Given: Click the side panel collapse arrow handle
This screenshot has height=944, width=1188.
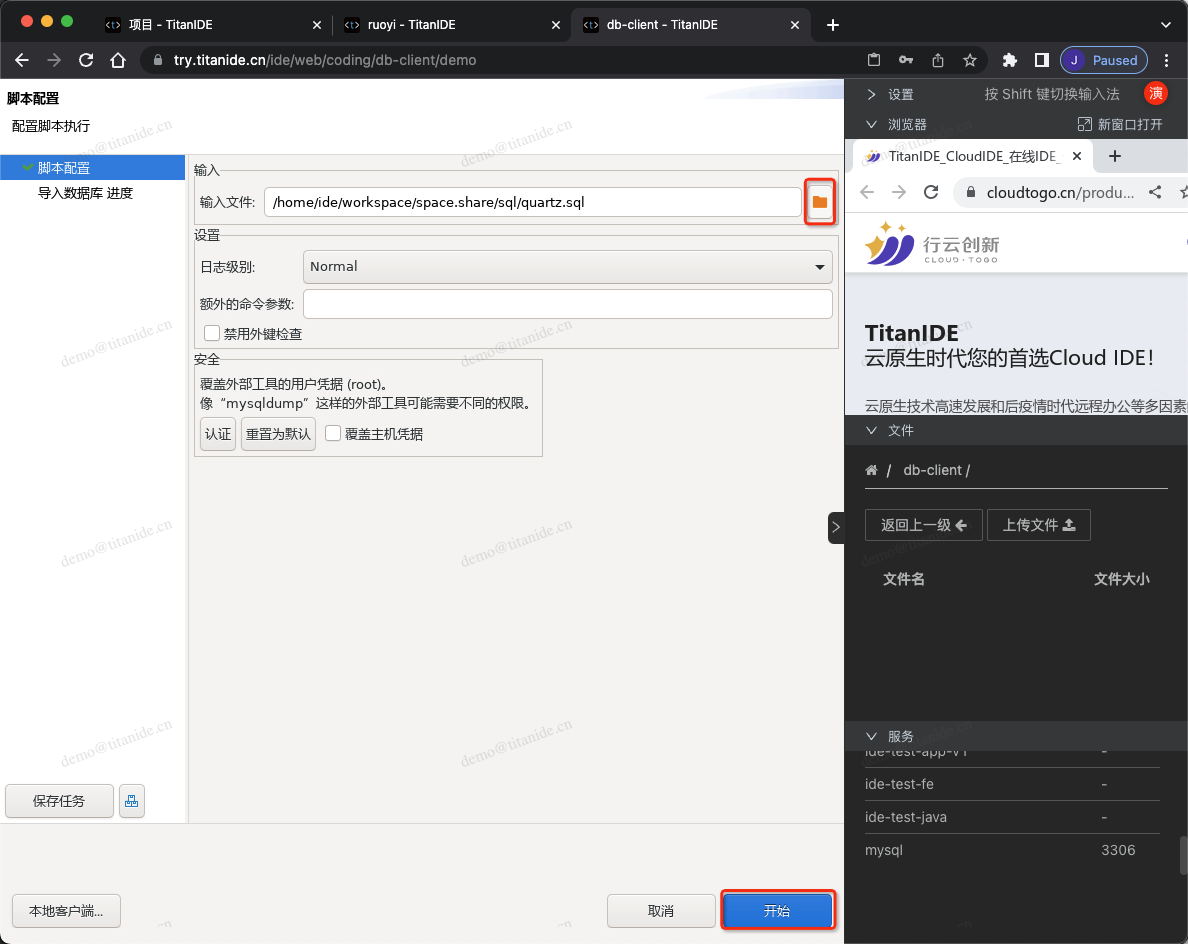Looking at the screenshot, I should (836, 527).
